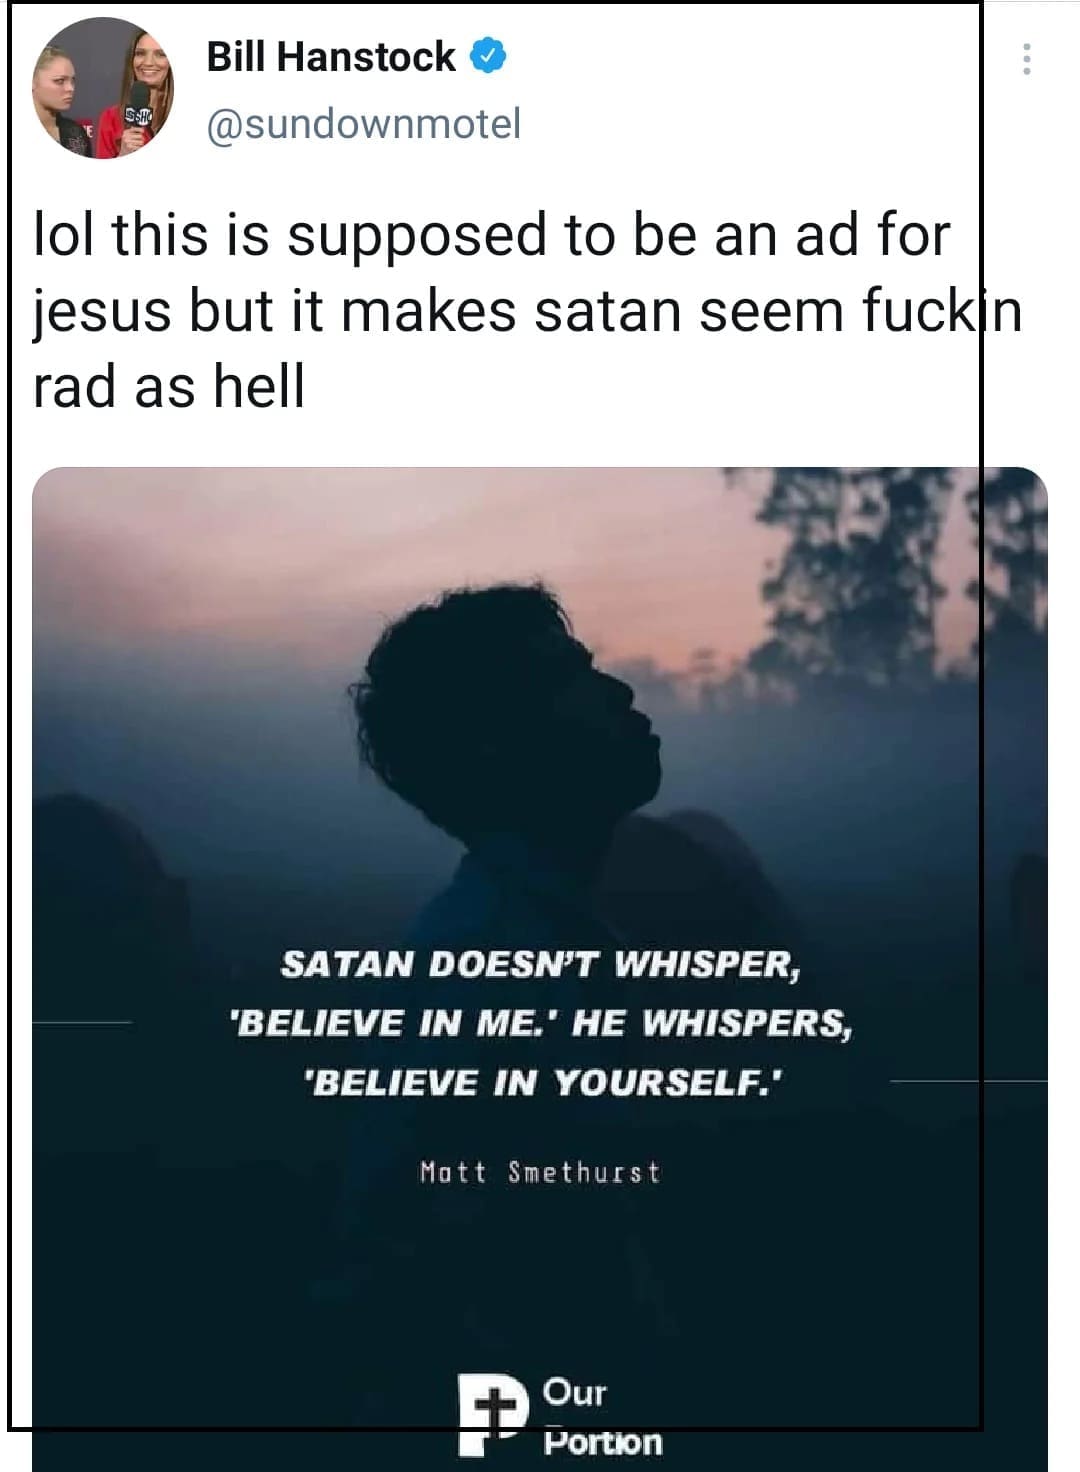The width and height of the screenshot is (1080, 1472).
Task: Open Bill Hanstock's profile avatar
Action: tap(103, 88)
